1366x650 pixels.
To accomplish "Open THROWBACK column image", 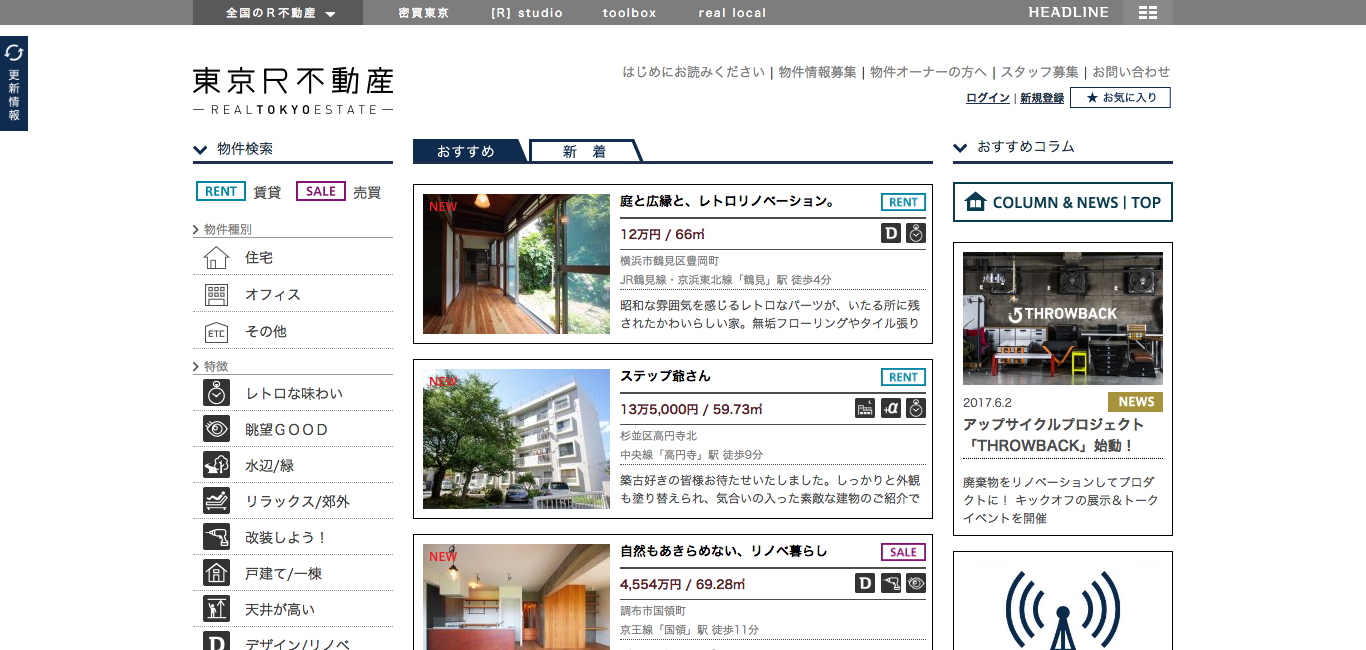I will click(x=1063, y=318).
